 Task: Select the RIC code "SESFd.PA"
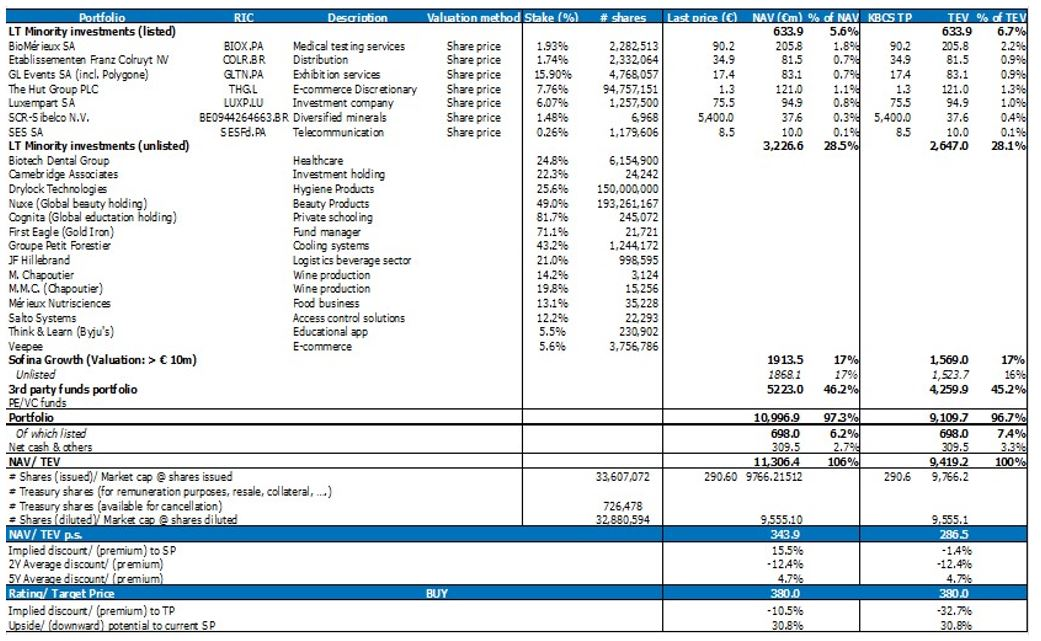tap(244, 132)
